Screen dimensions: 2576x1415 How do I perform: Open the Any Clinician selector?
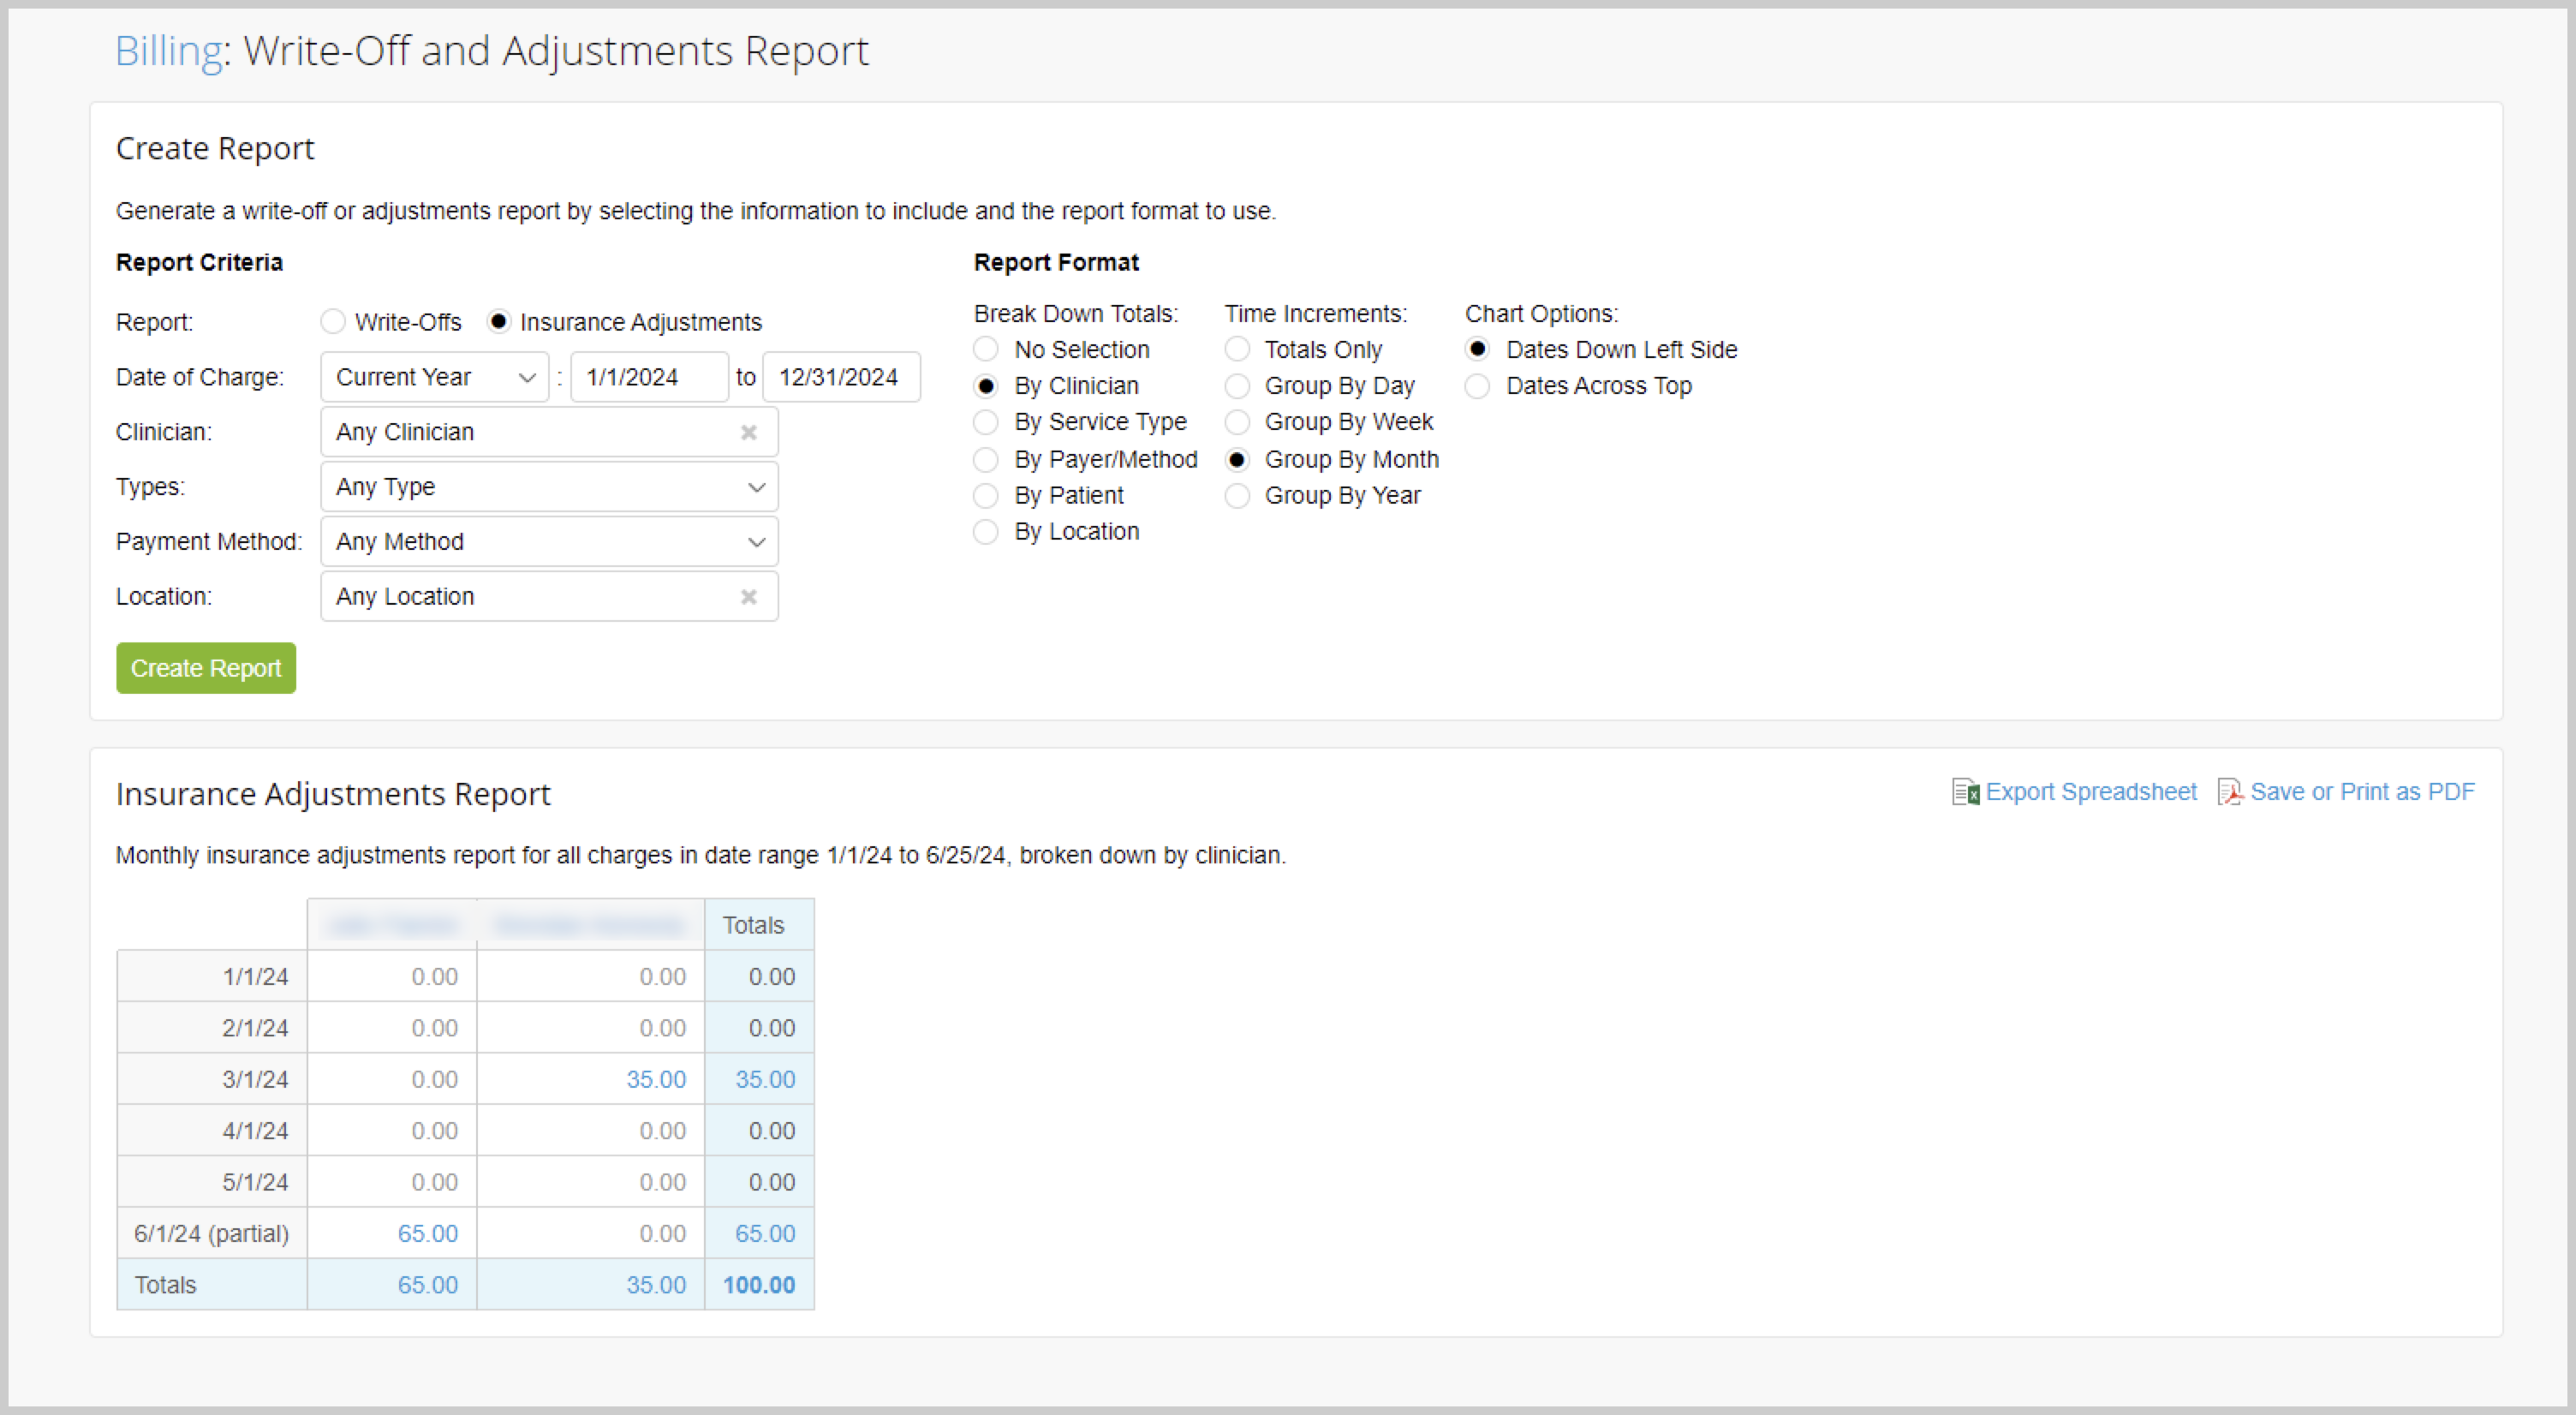(x=549, y=432)
